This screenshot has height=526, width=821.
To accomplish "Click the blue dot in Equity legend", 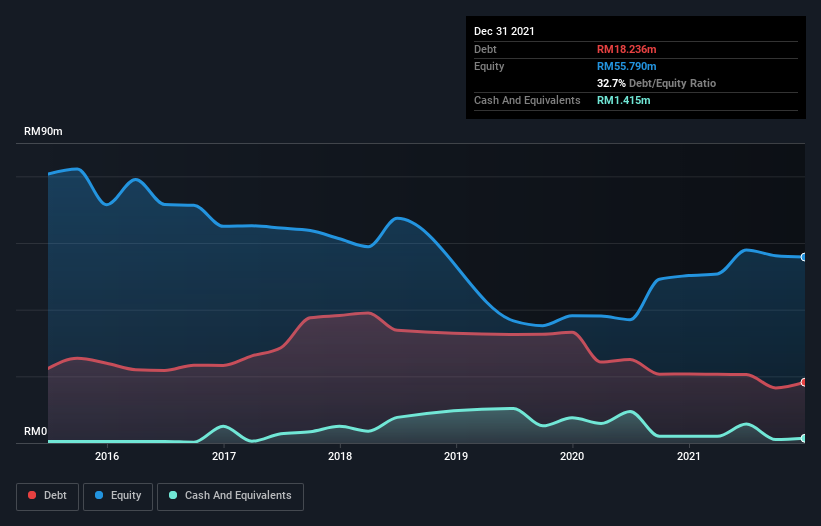I will (x=98, y=495).
